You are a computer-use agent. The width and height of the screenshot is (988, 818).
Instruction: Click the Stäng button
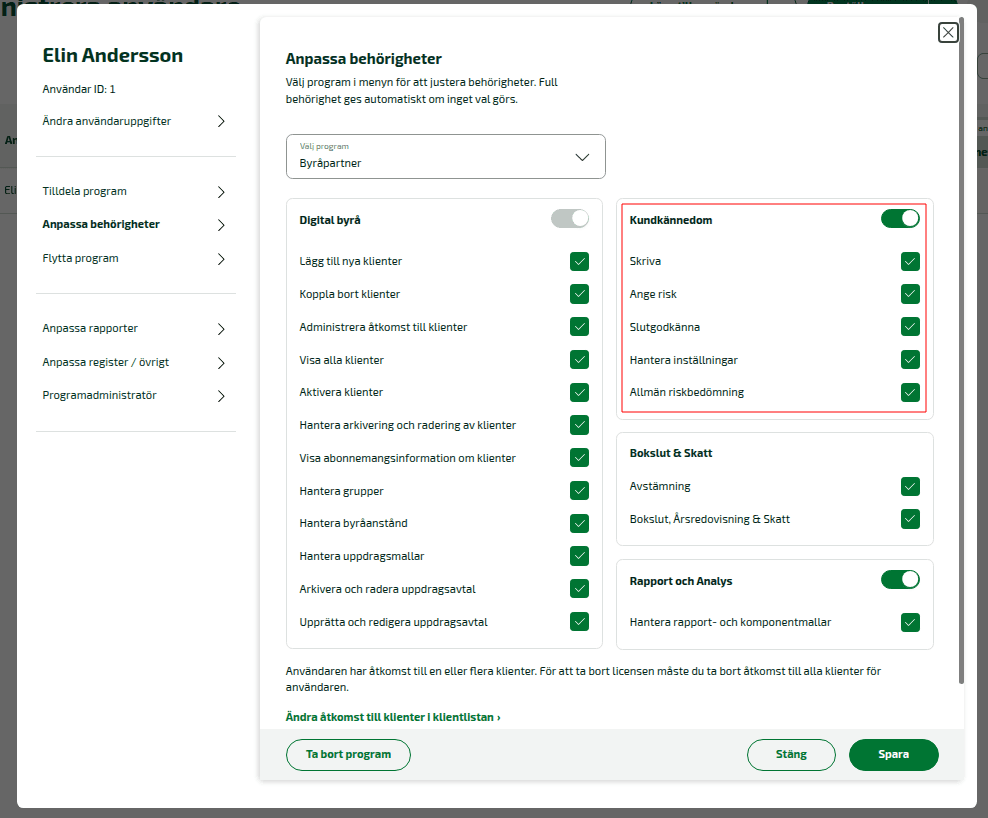791,754
